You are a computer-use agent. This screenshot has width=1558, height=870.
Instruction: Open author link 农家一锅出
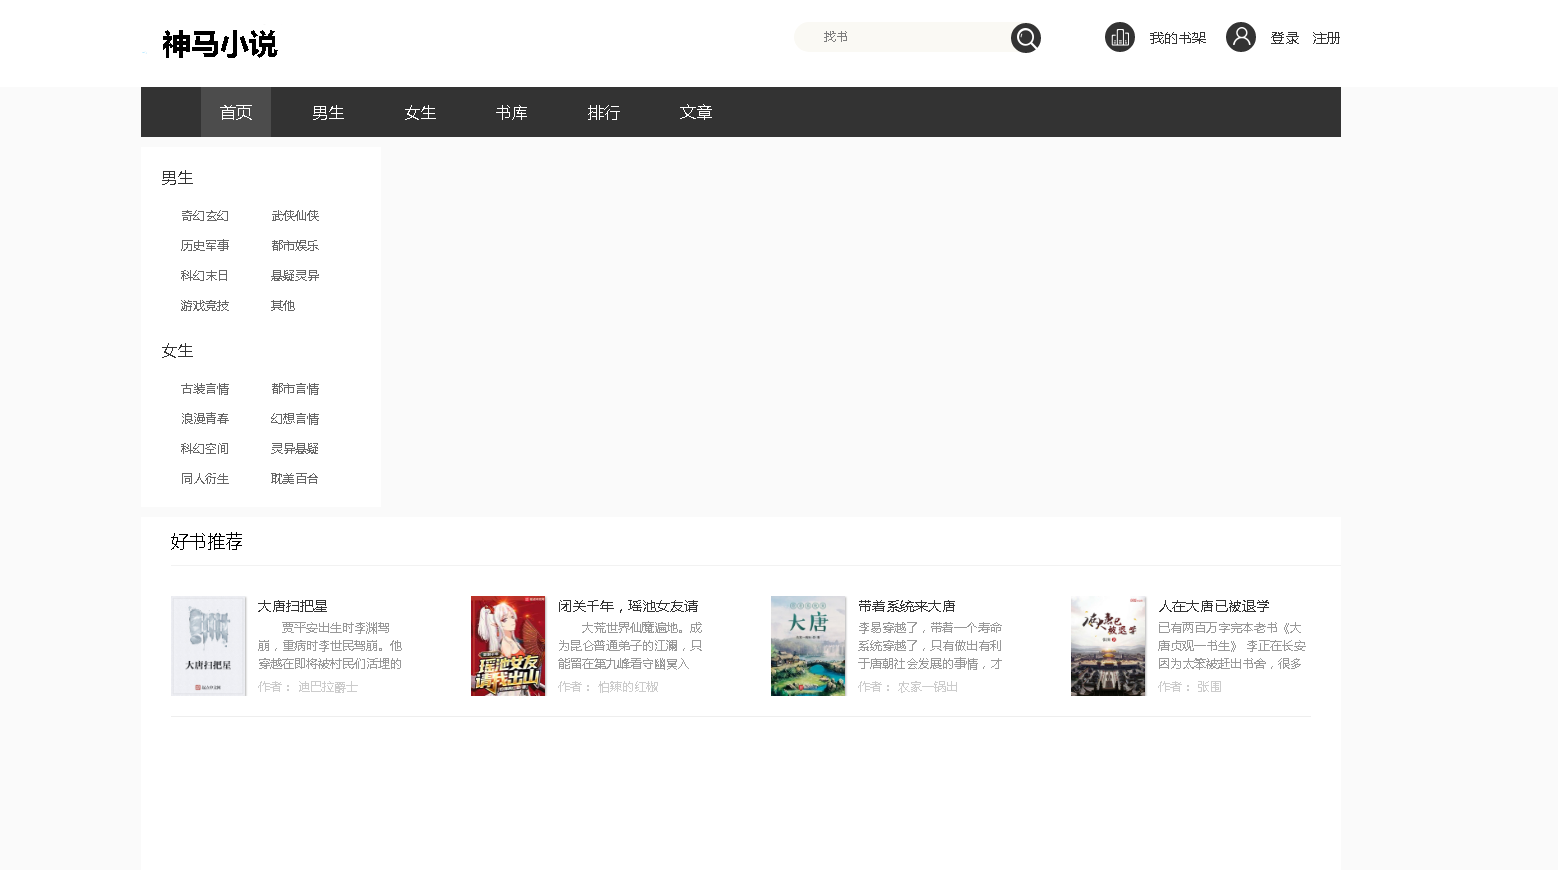tap(927, 687)
